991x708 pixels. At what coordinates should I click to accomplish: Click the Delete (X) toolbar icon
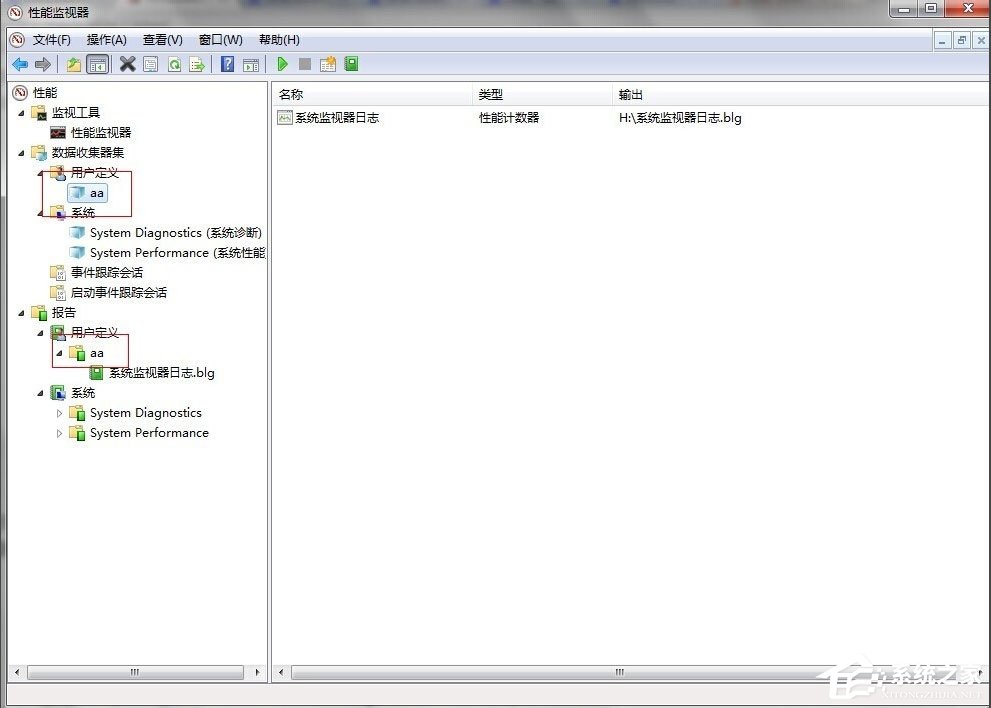(x=125, y=63)
